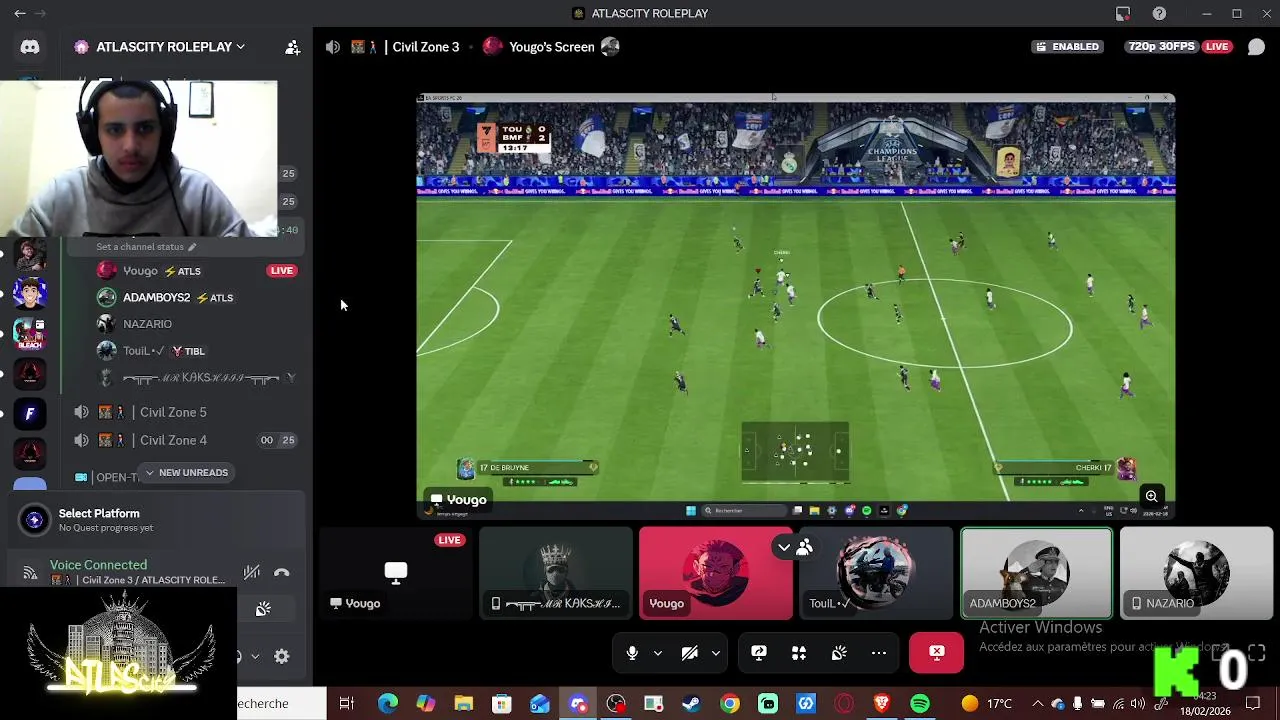
Task: Mute microphone in call controls
Action: pyautogui.click(x=632, y=653)
